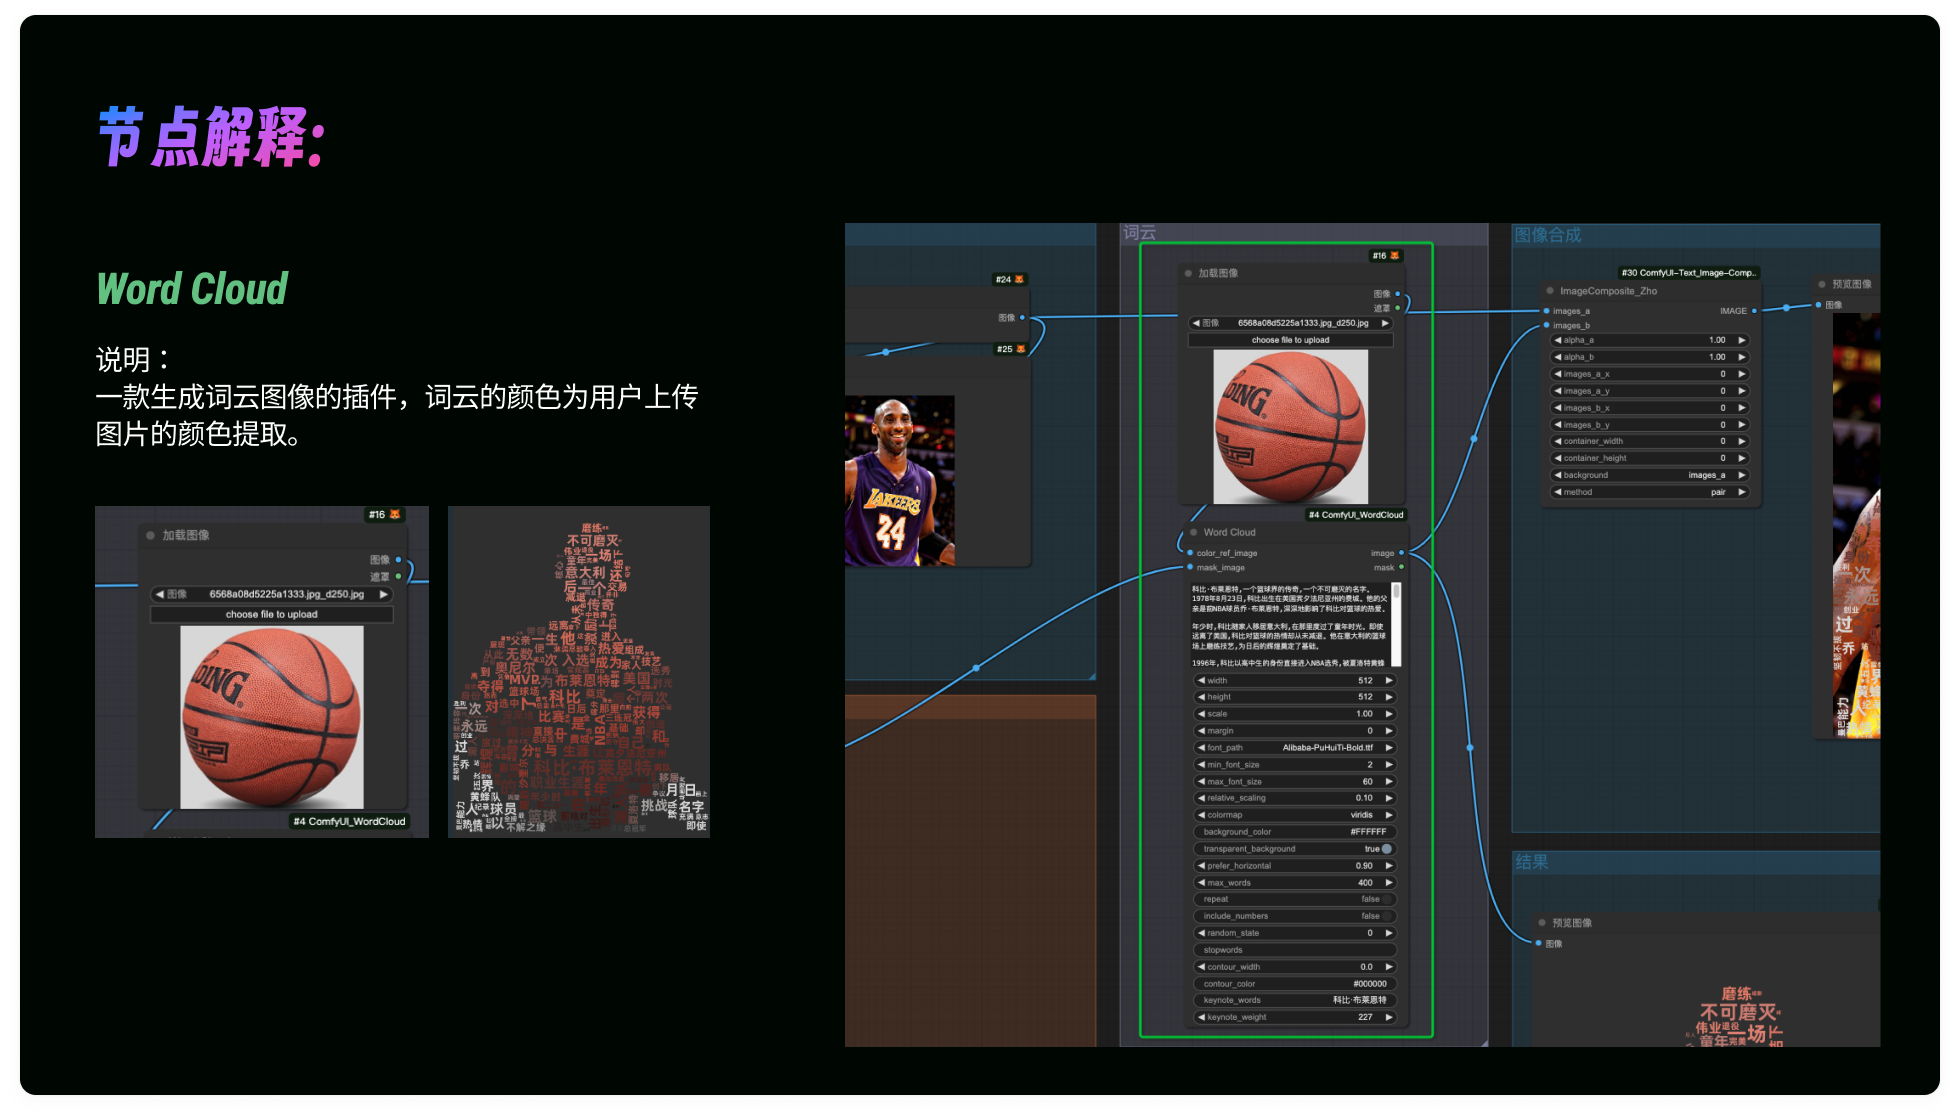Viewport: 1960px width, 1120px height.
Task: Decrease container_width with left arrow
Action: click(1557, 441)
